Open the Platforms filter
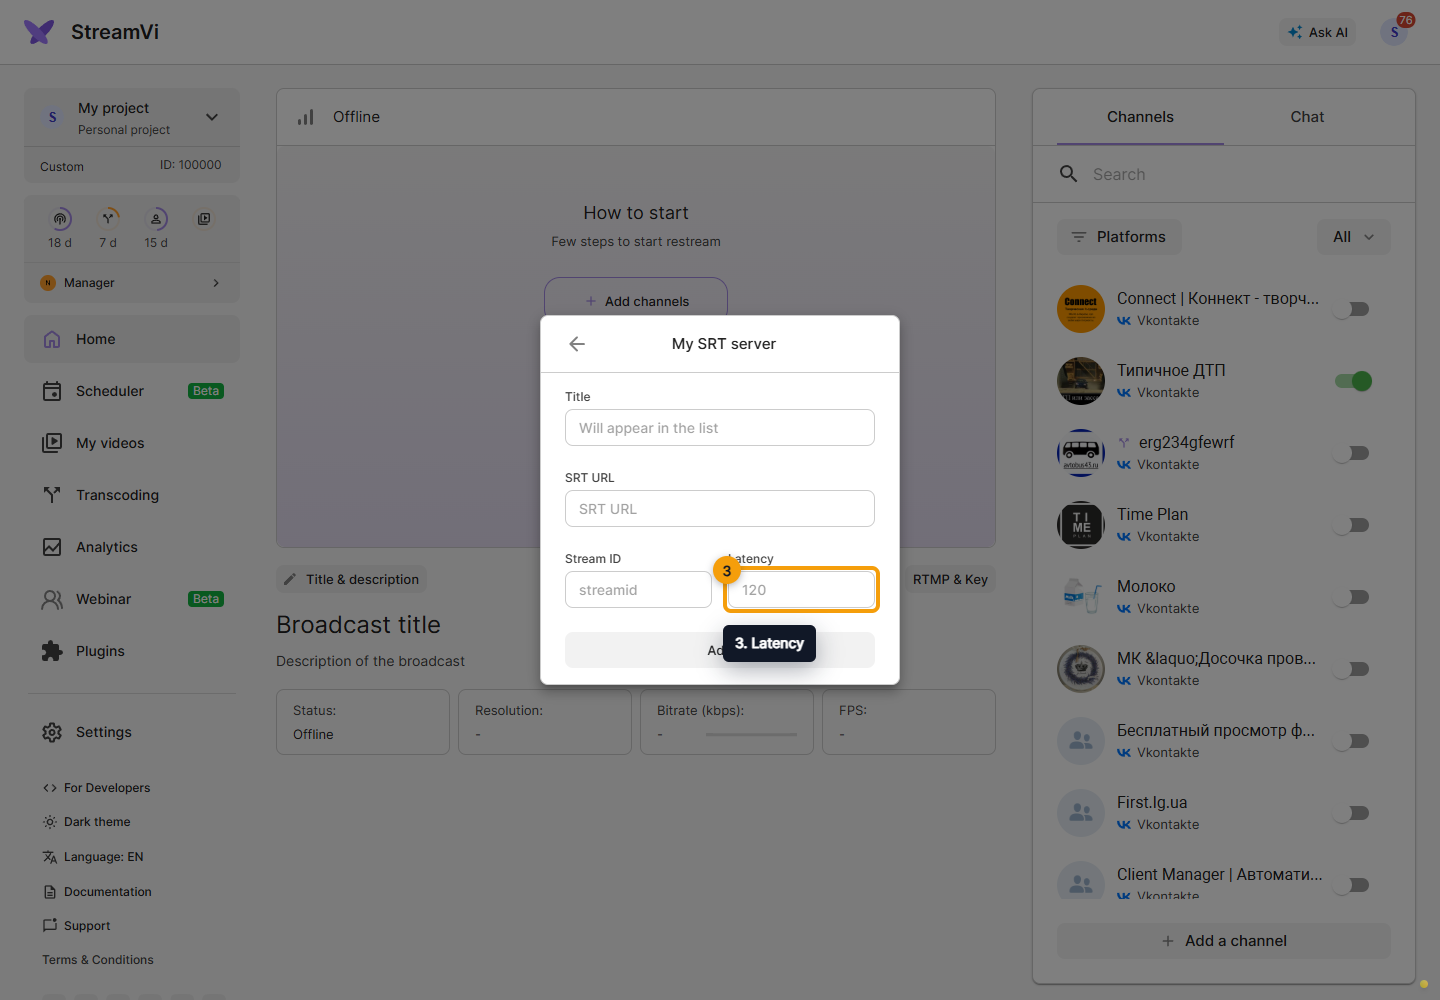The image size is (1440, 1000). click(1119, 237)
